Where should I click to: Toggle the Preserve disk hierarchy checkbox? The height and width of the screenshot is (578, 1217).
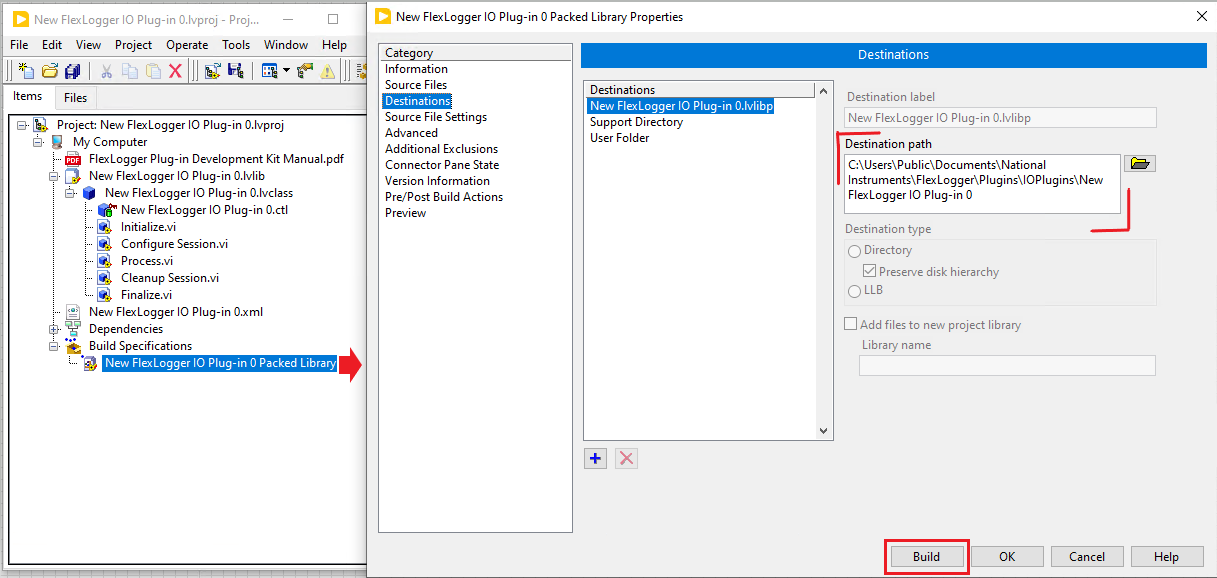tap(870, 271)
